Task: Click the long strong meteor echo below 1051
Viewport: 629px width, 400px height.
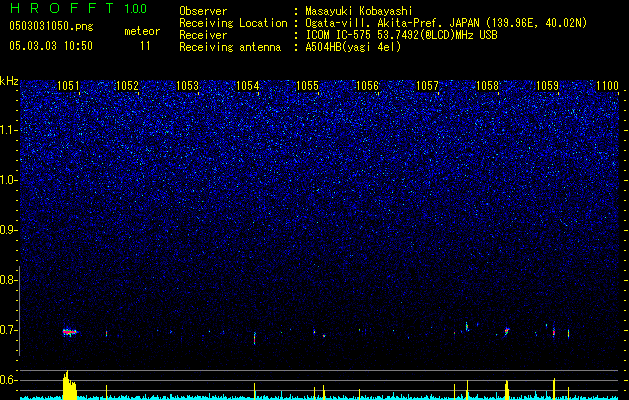Action: point(69,332)
